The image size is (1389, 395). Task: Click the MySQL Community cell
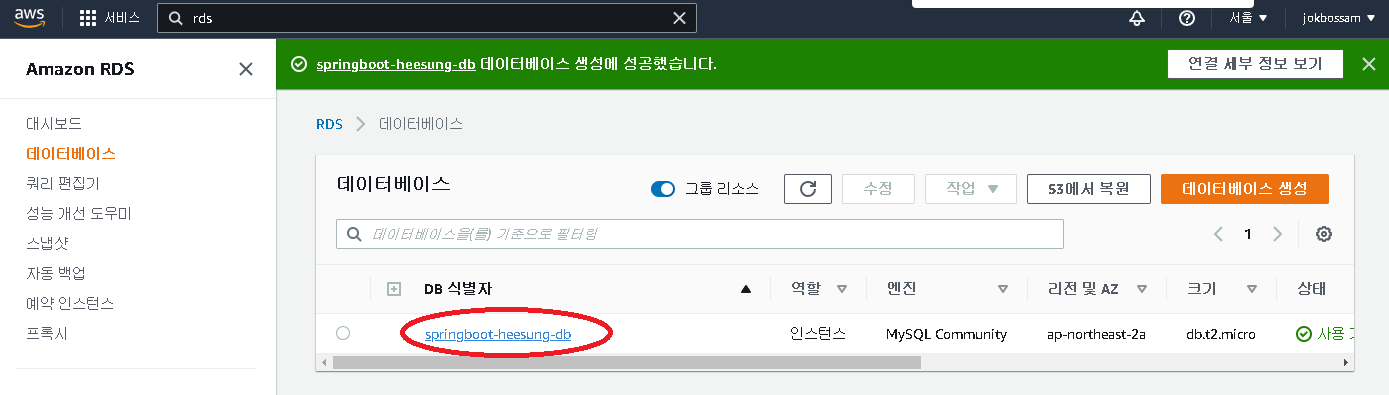(946, 334)
